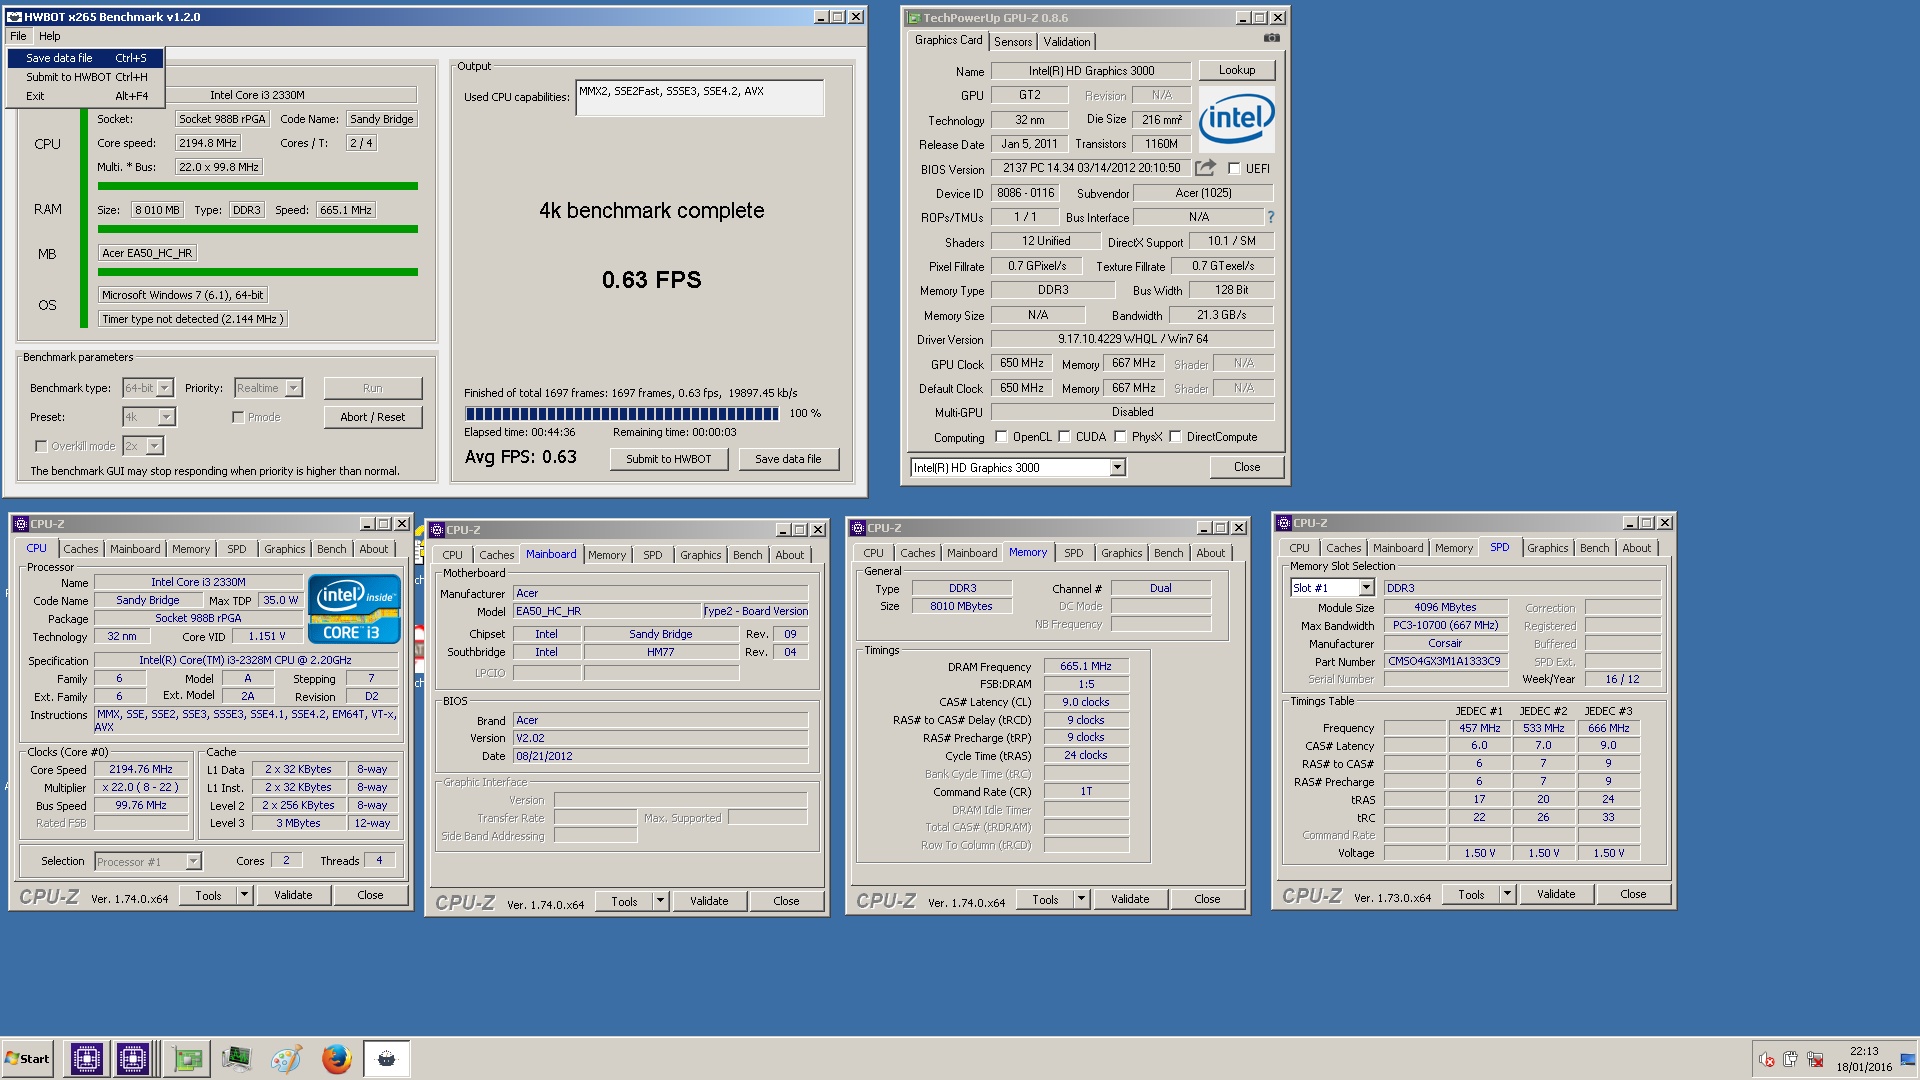Click the HWBOT x265 taskbar icon
Viewport: 1920px width, 1080px height.
(x=386, y=1059)
